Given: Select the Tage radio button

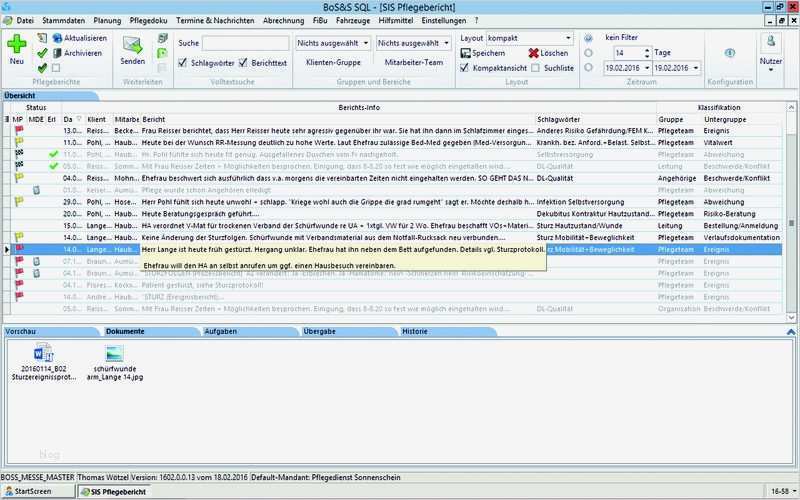Looking at the screenshot, I should click(x=588, y=53).
